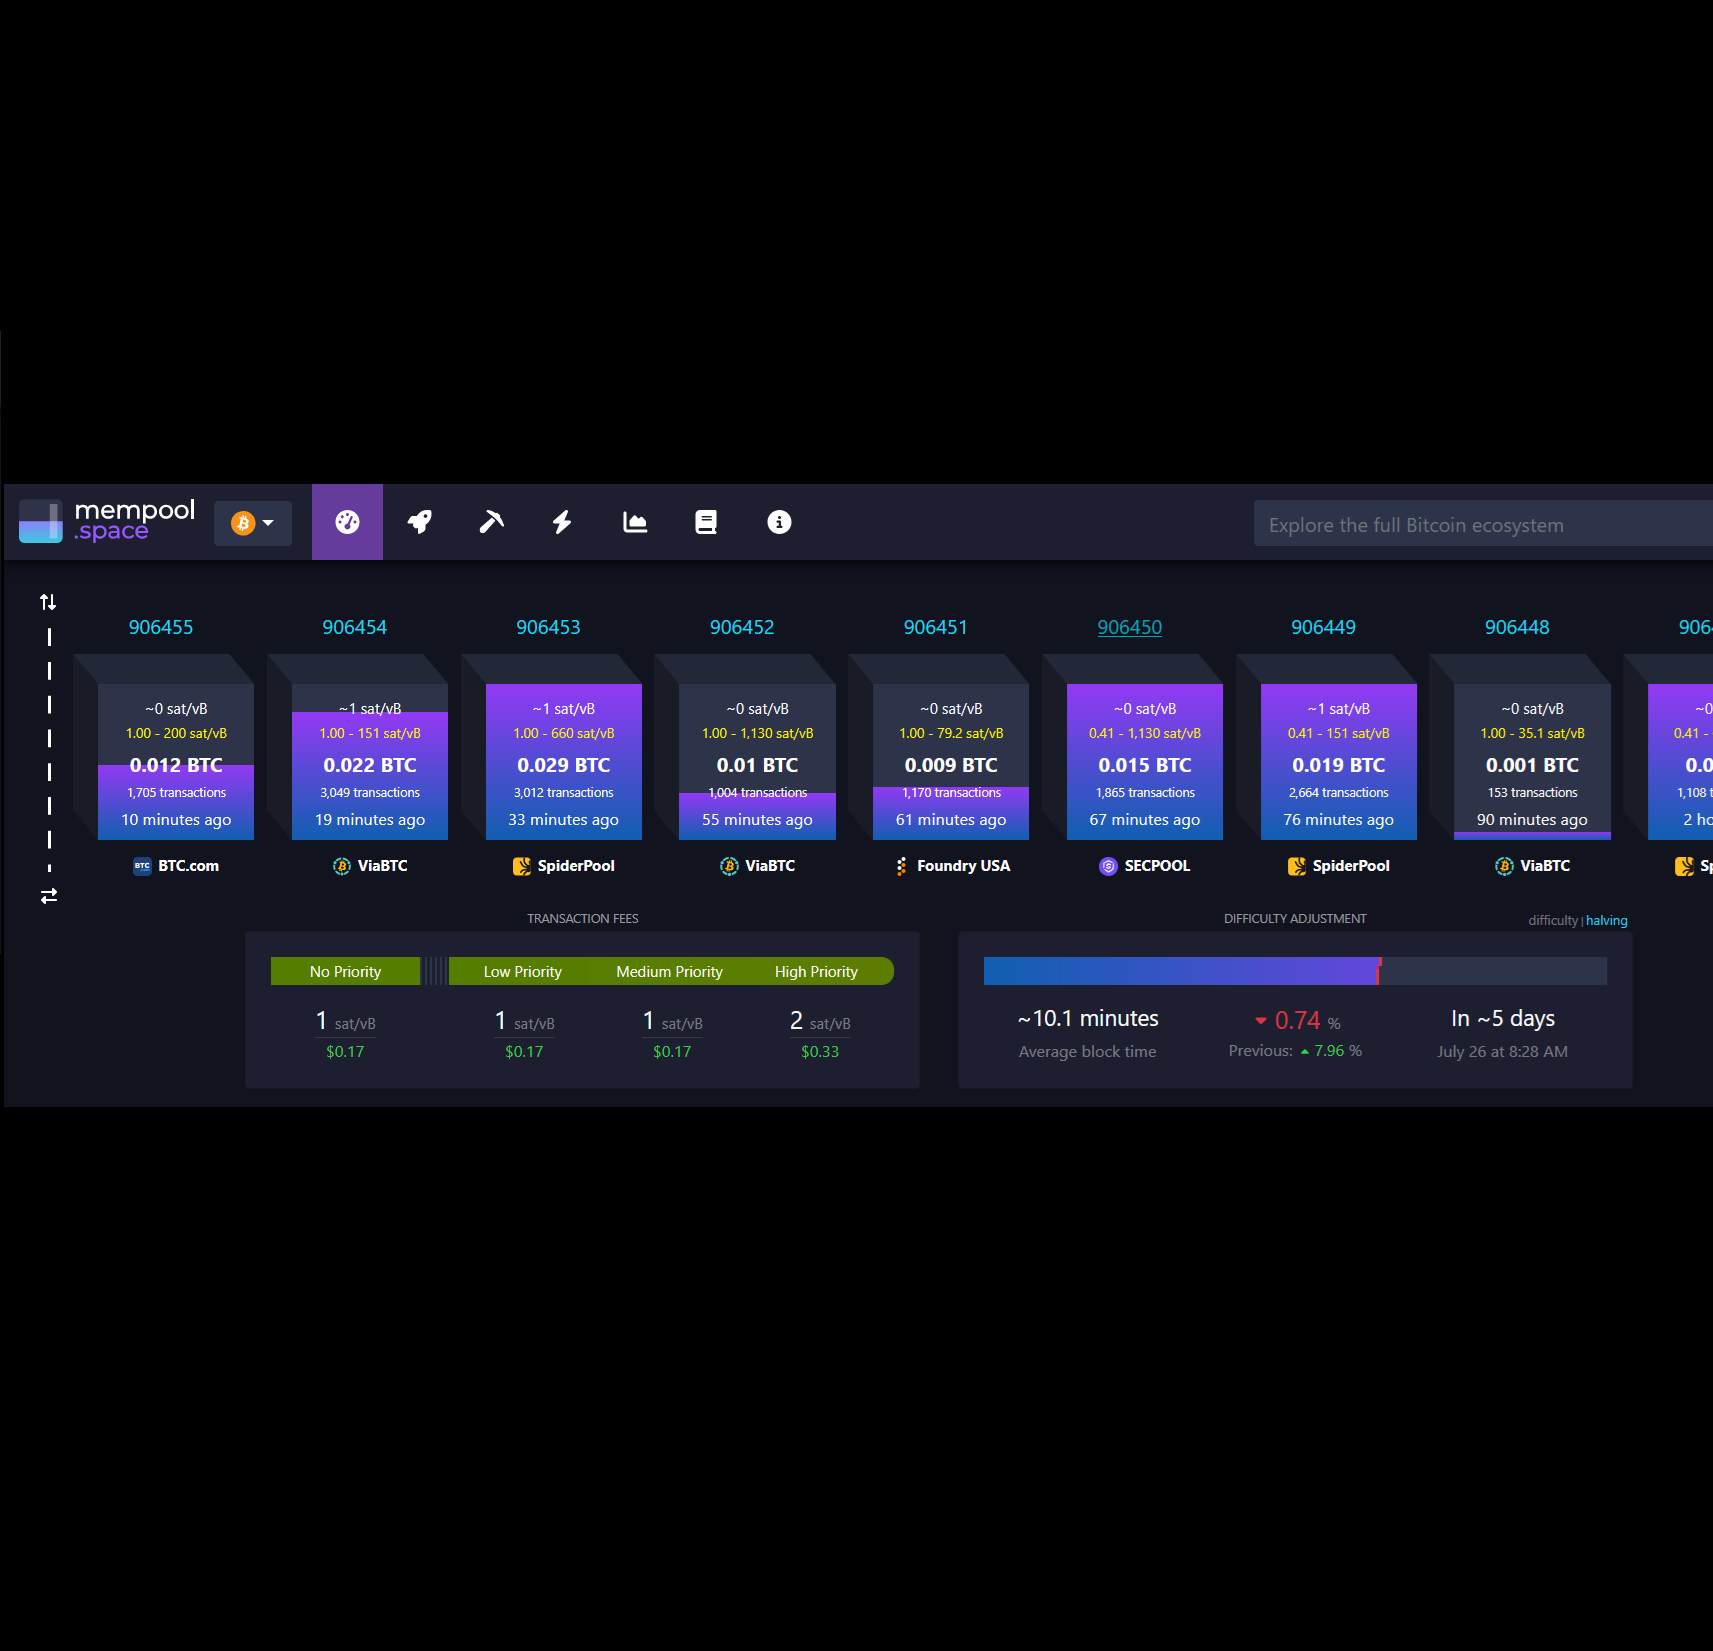Viewport: 1713px width, 1651px height.
Task: Open block height link 906451
Action: [936, 627]
